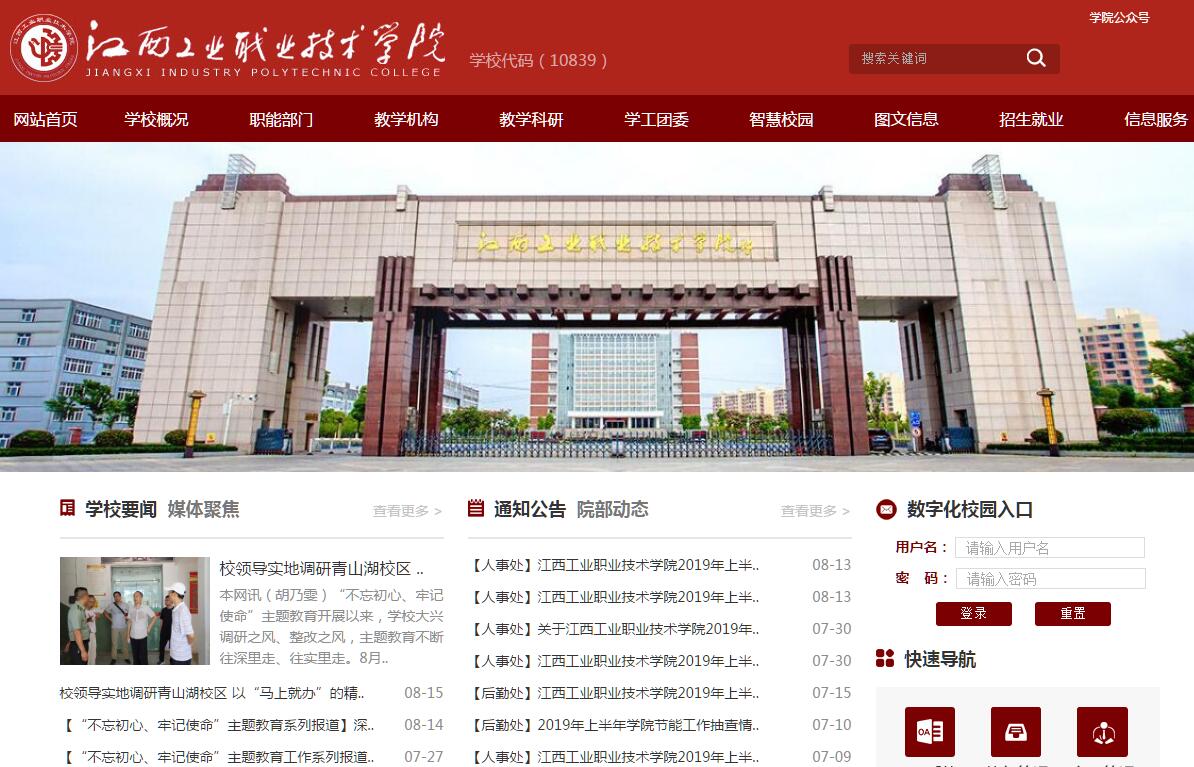Click the username input field
Viewport: 1194px width, 767px height.
[1049, 548]
